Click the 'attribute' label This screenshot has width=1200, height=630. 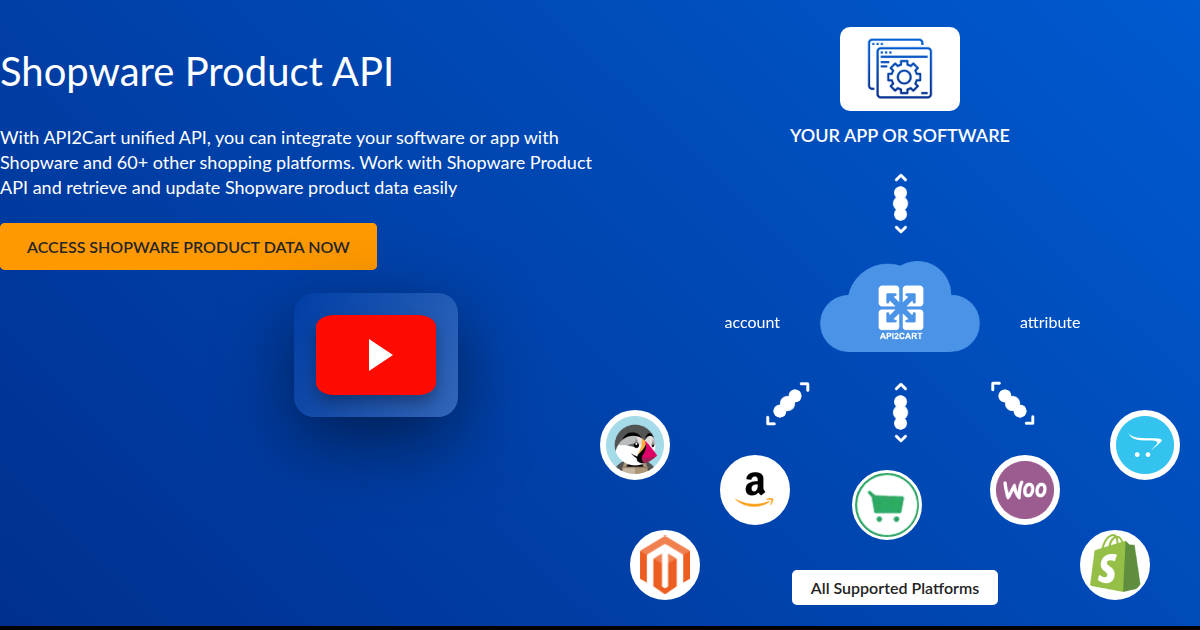point(1050,322)
